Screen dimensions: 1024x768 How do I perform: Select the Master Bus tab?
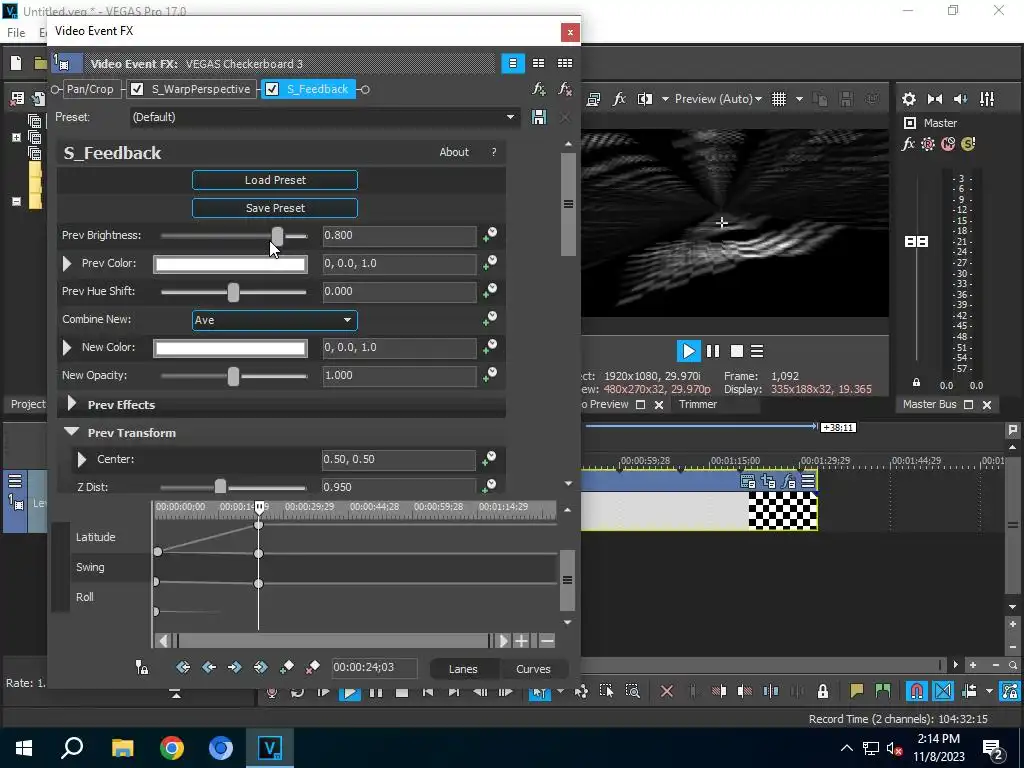point(929,404)
